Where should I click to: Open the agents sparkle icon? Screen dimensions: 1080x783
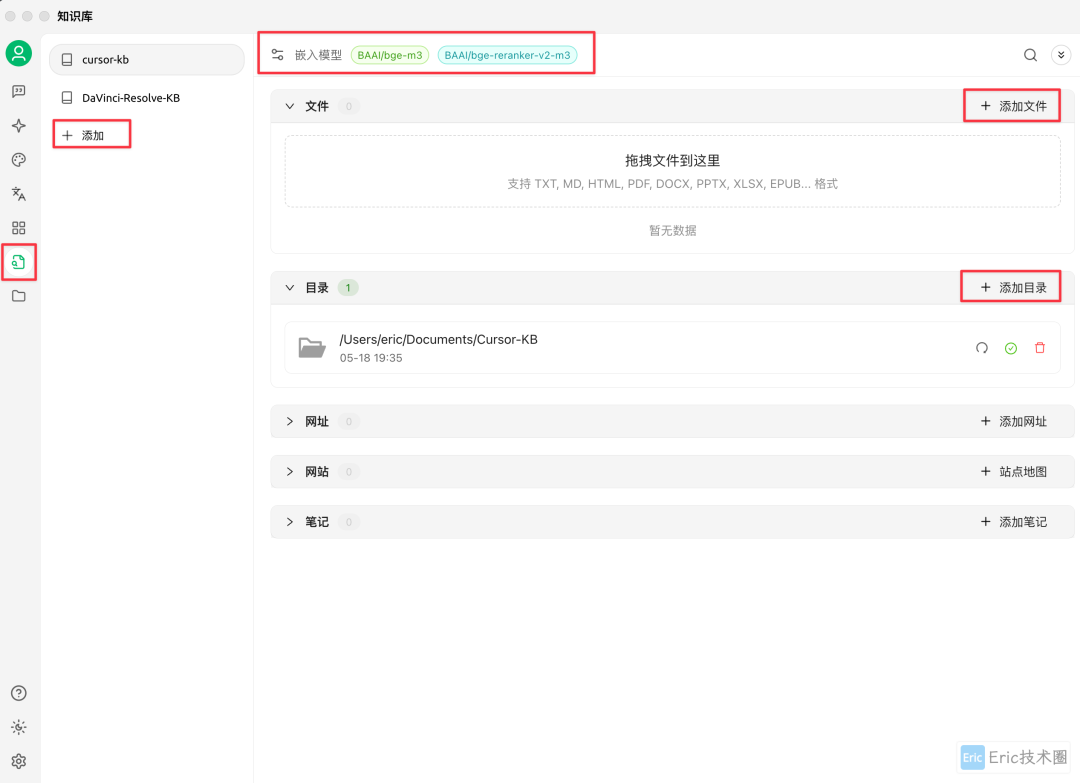click(x=19, y=125)
